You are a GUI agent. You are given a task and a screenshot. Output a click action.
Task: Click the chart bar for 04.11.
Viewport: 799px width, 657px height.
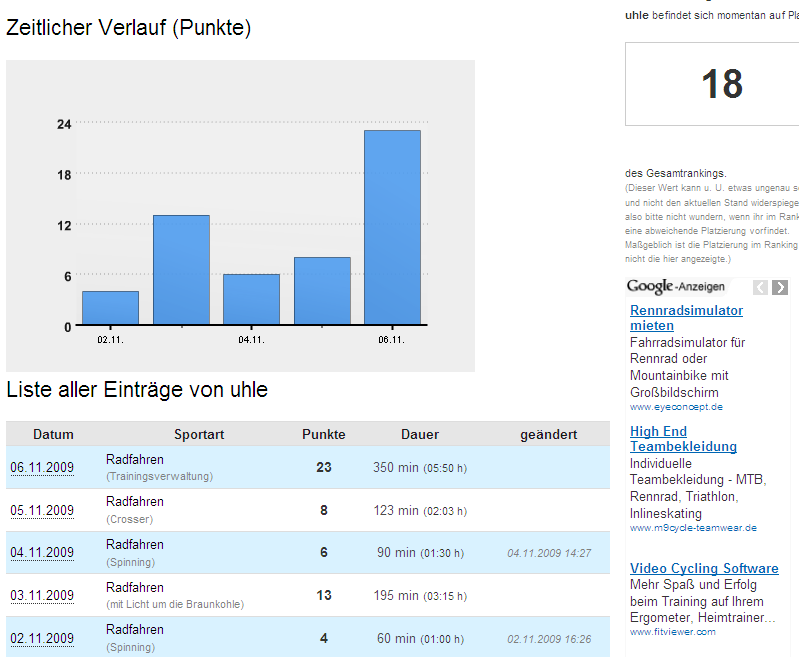pos(251,299)
